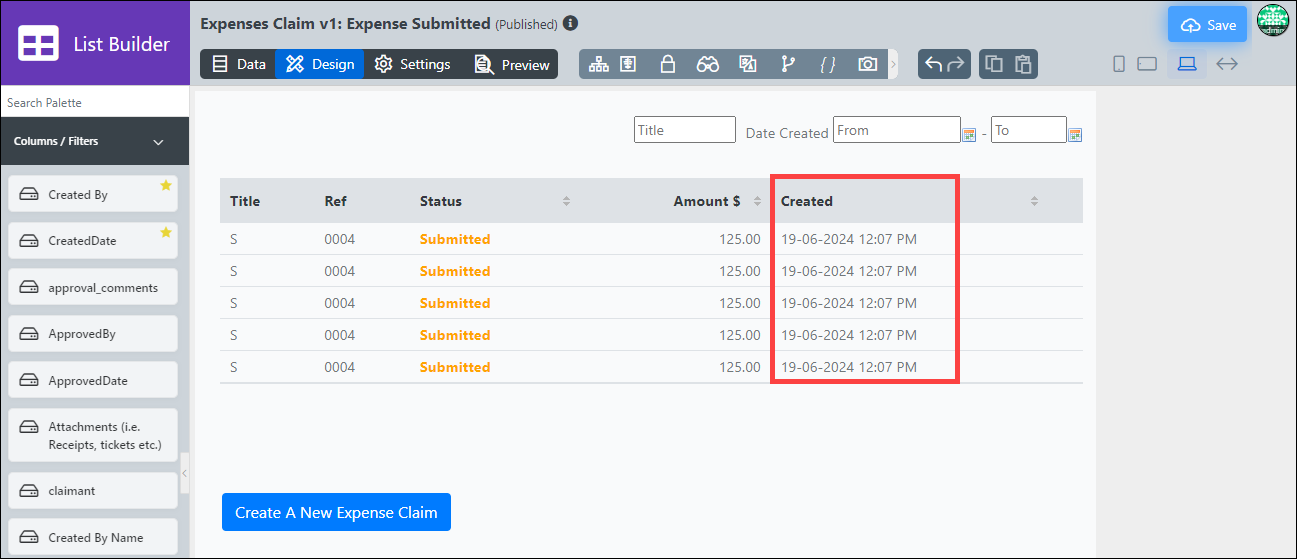Switch to the Data tab
The image size is (1297, 559).
tap(238, 64)
